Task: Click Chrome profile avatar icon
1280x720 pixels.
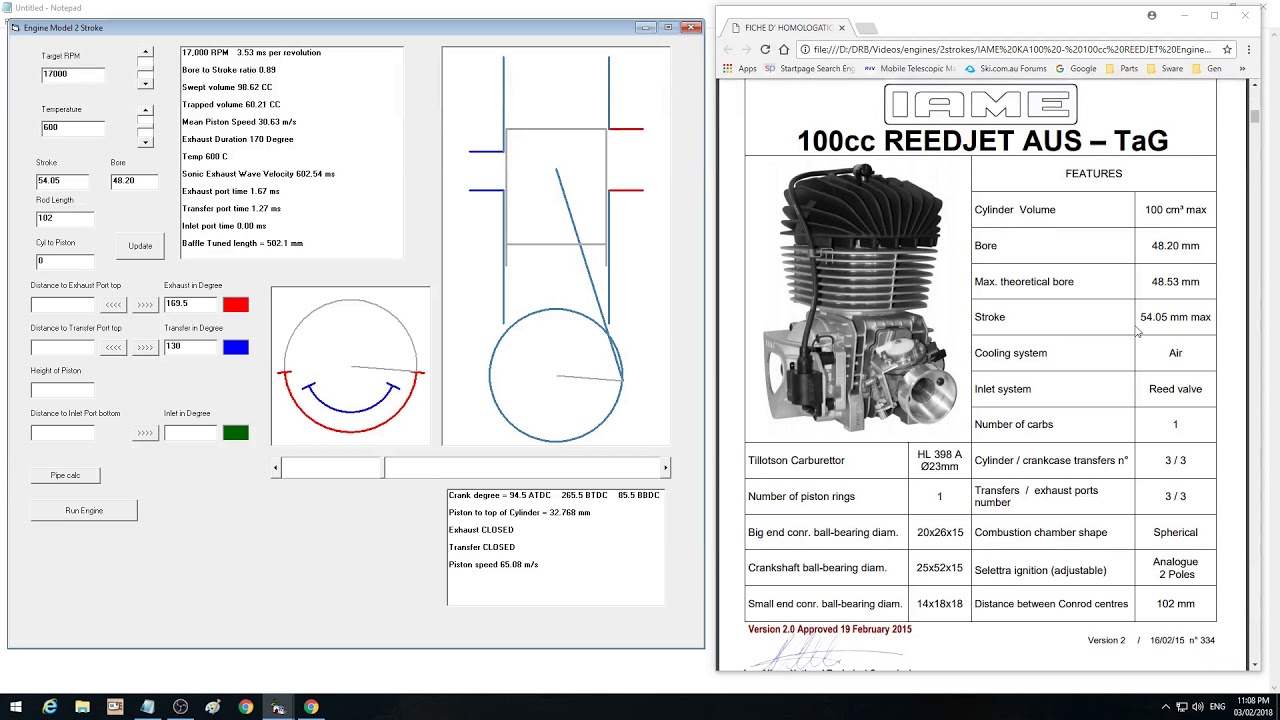Action: 1152,16
